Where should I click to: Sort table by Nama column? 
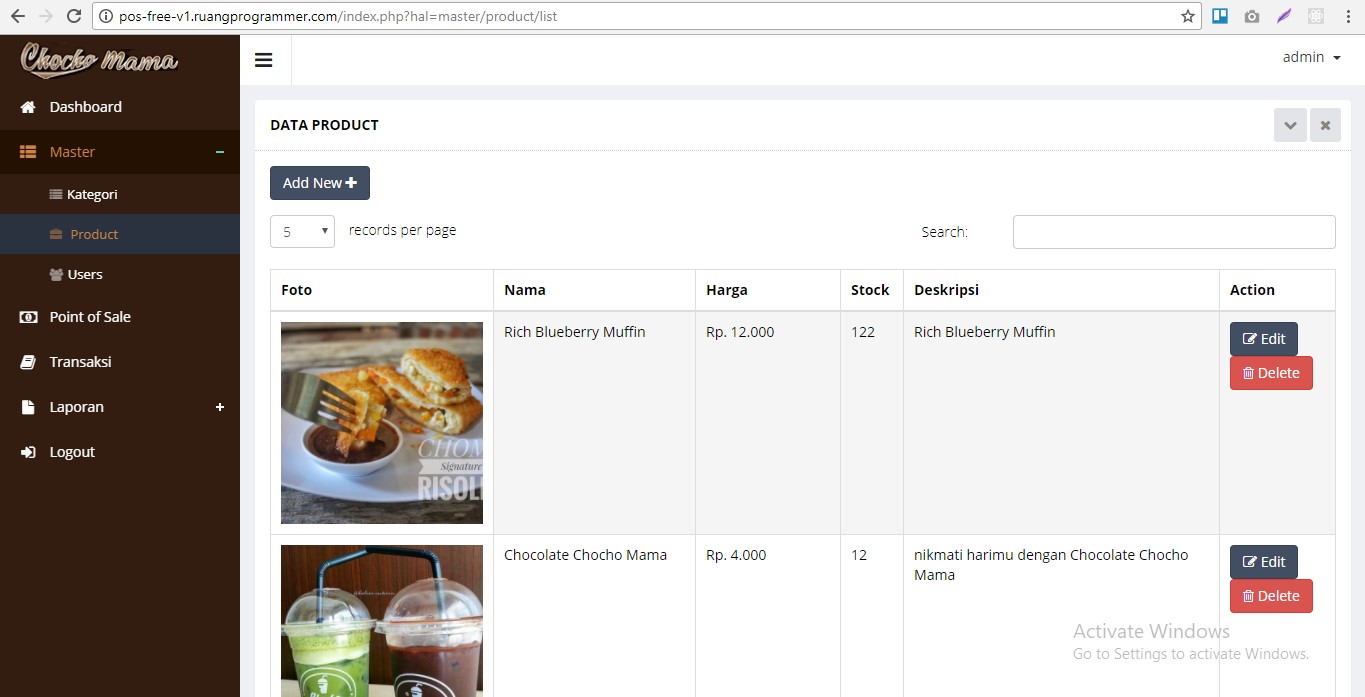click(x=594, y=290)
